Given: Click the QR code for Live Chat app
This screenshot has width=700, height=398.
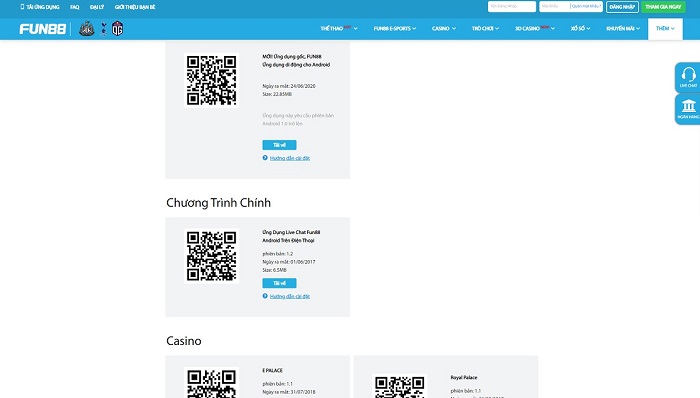Looking at the screenshot, I should tap(212, 256).
